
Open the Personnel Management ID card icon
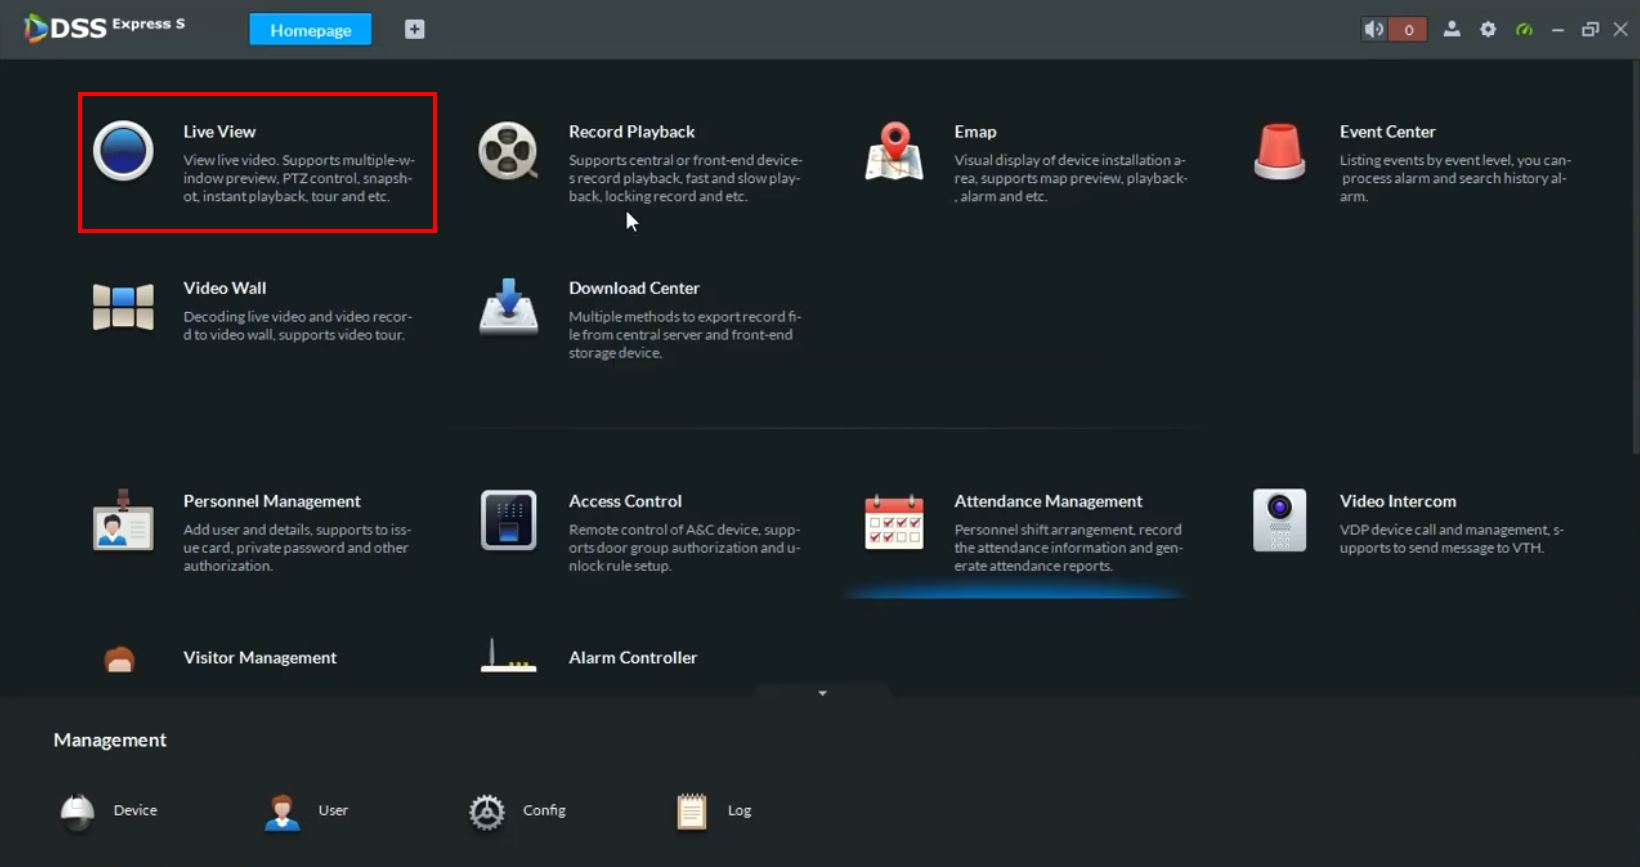[x=123, y=520]
